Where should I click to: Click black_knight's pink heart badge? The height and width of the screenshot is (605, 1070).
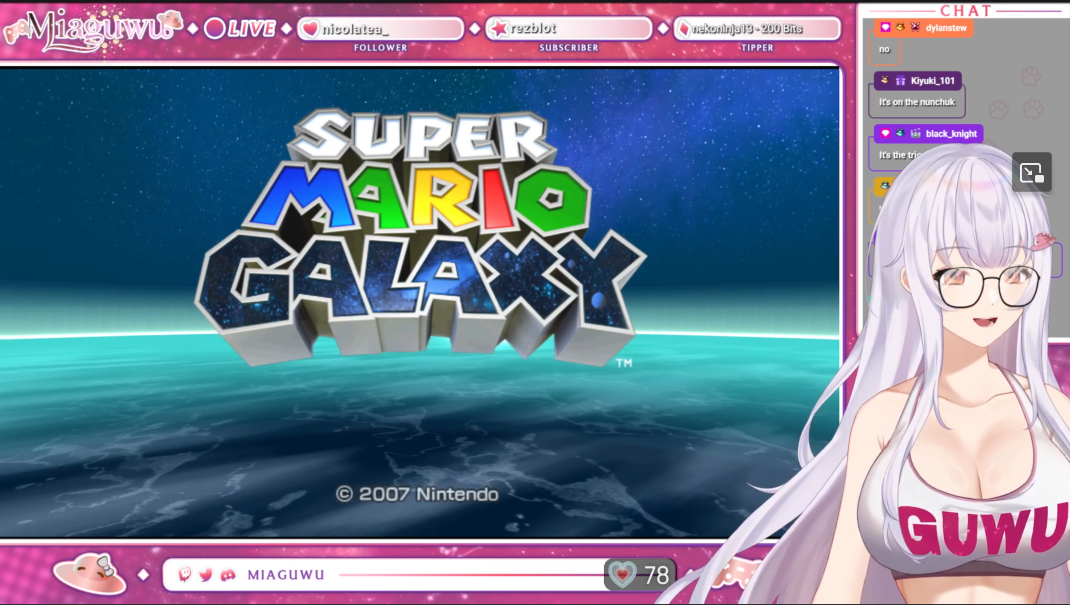[x=885, y=134]
